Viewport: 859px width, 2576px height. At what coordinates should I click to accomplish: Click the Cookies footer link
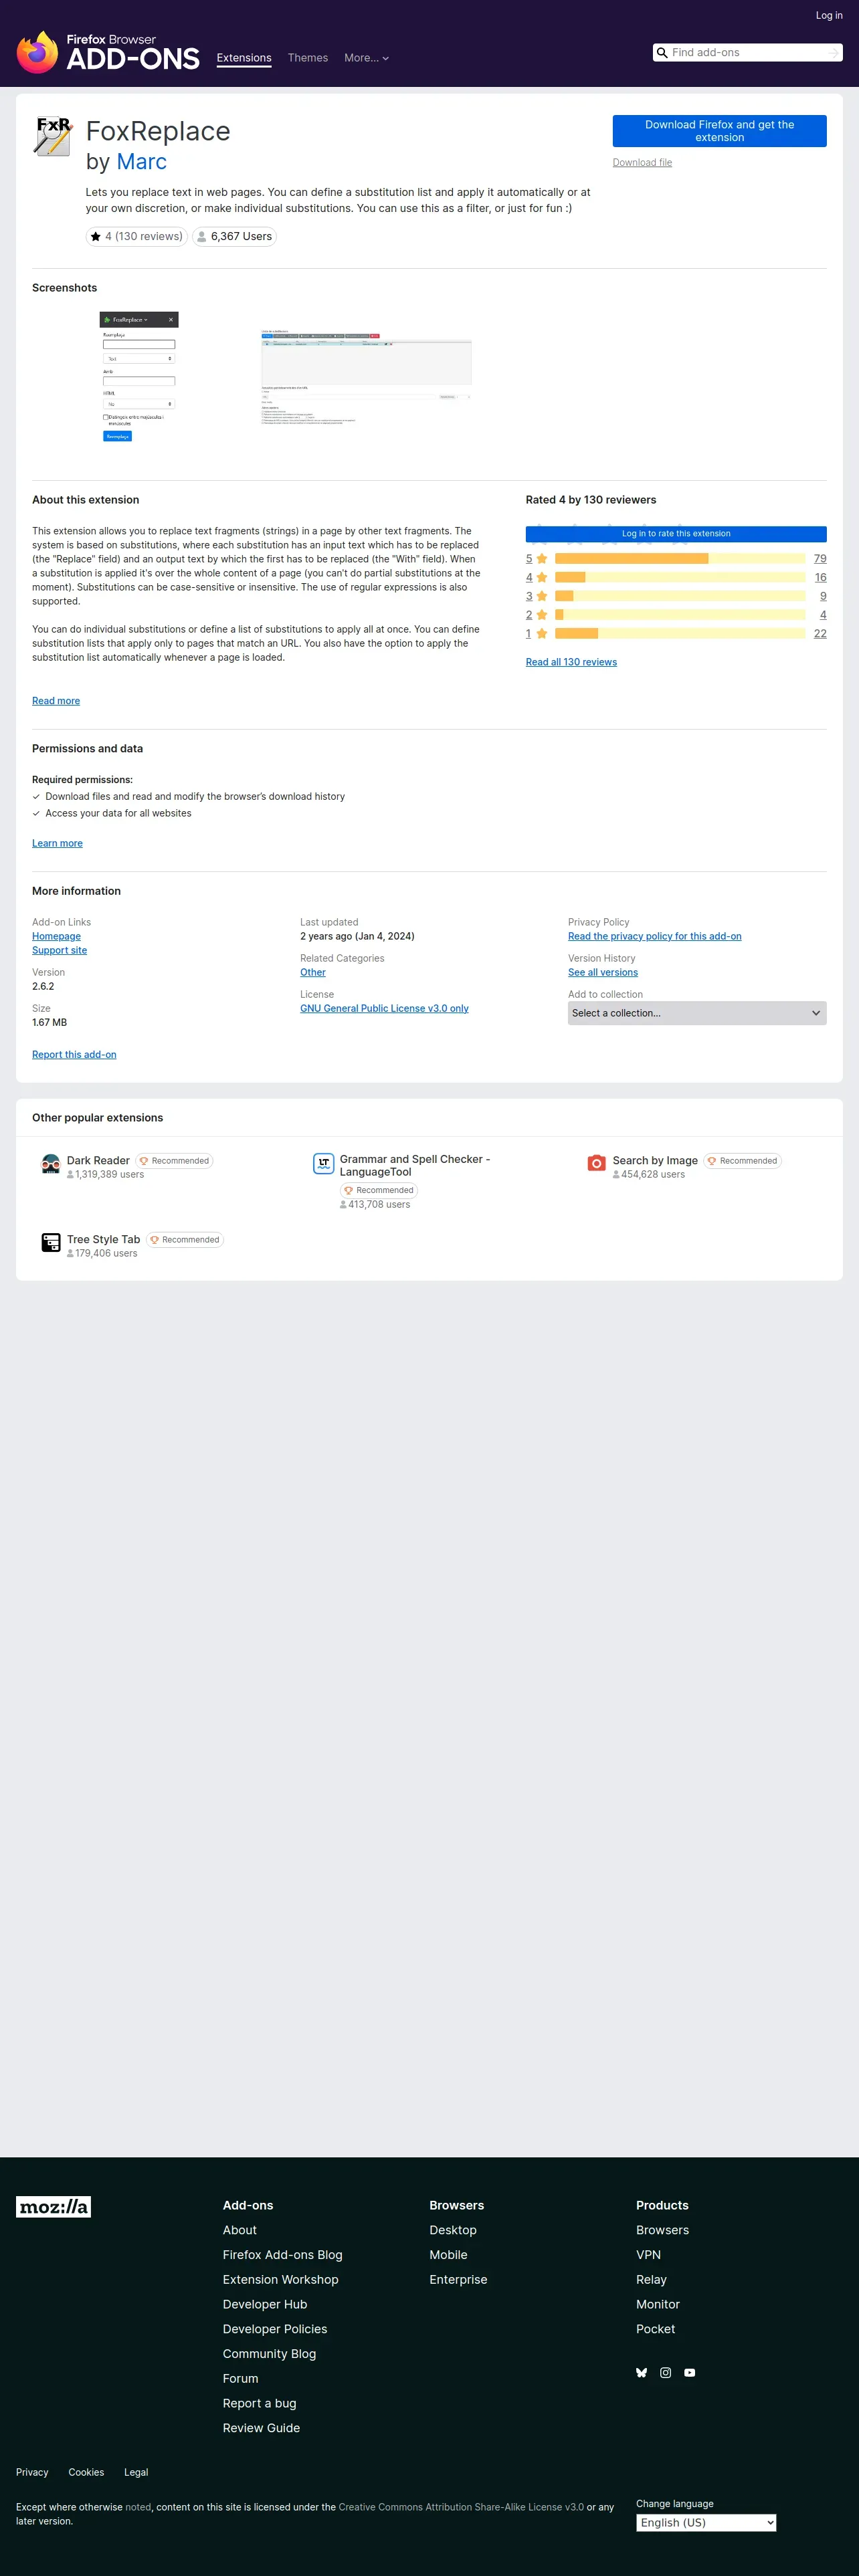86,2473
